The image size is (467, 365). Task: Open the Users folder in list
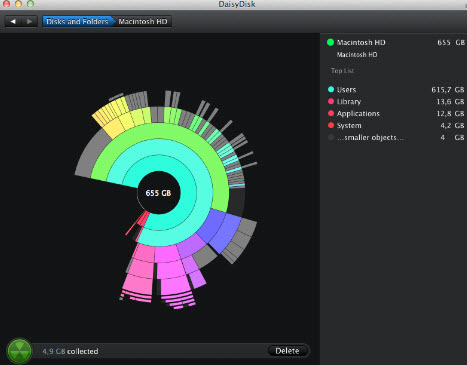346,90
